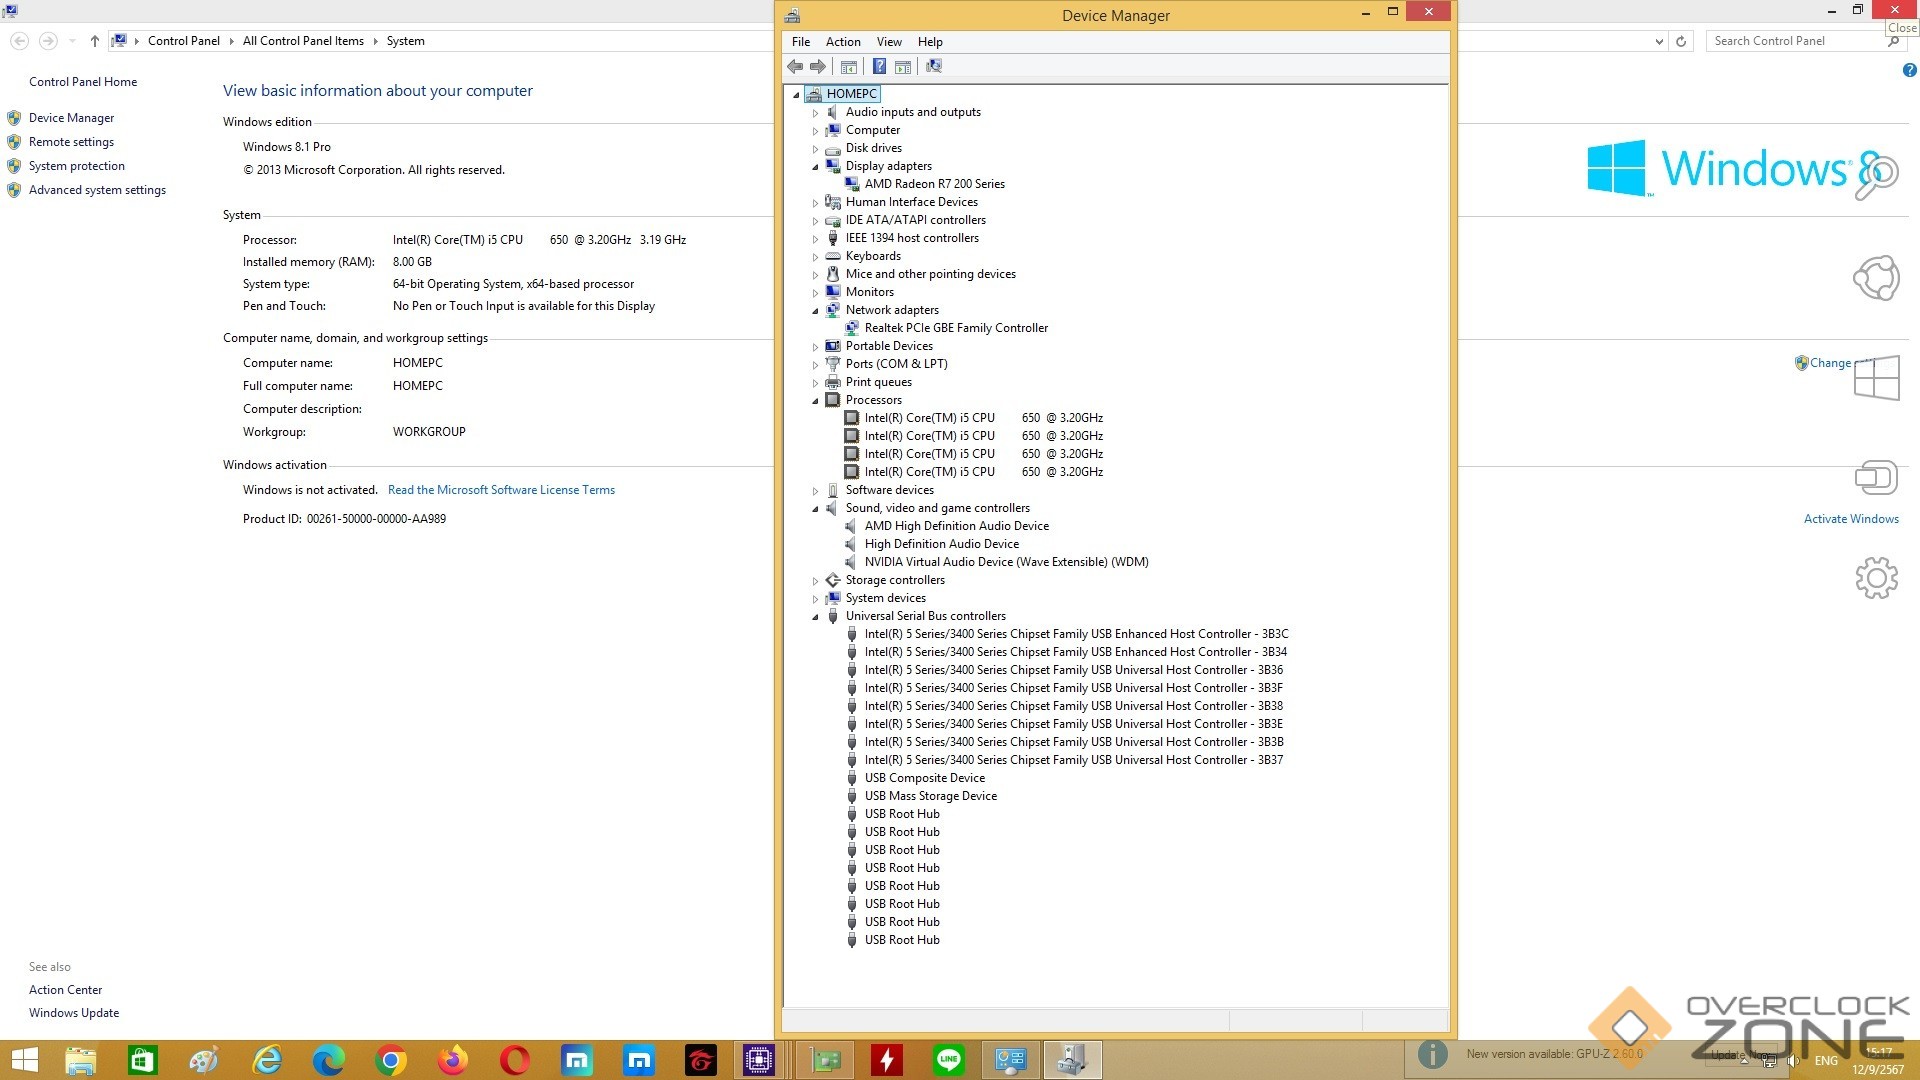The width and height of the screenshot is (1920, 1080).
Task: Open the View menu
Action: (888, 42)
